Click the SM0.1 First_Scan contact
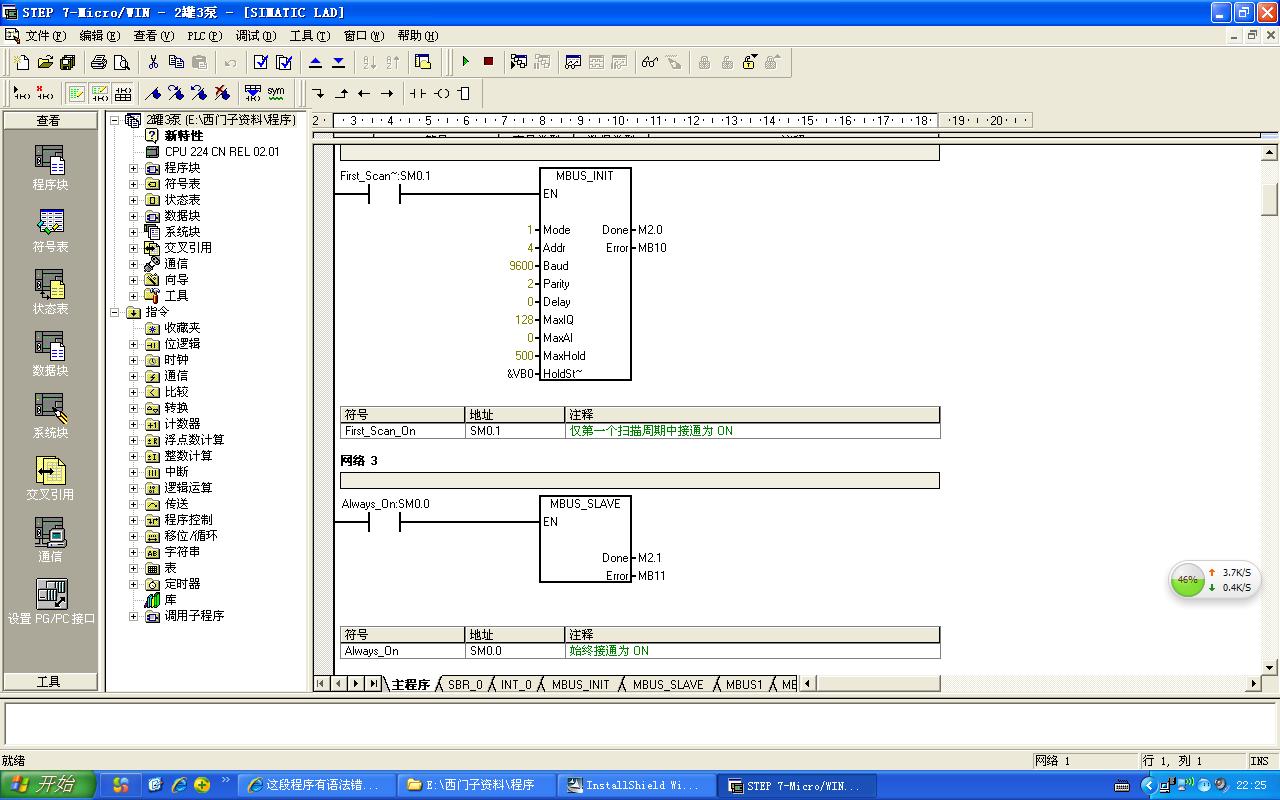Screen dimensions: 1280x800 point(385,194)
